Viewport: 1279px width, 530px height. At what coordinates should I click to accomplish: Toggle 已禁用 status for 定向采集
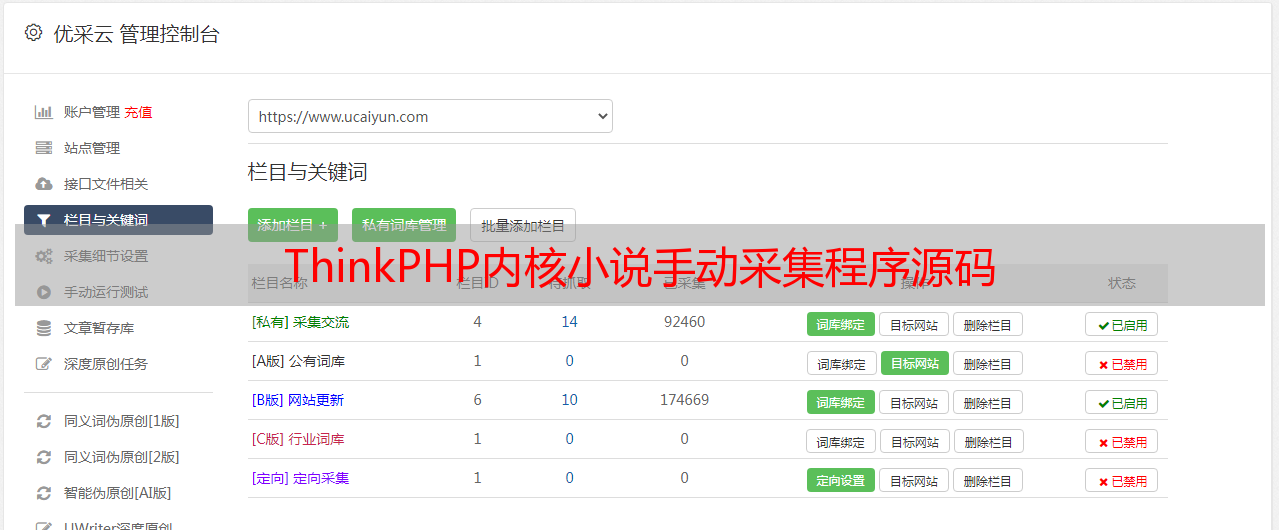(1122, 480)
